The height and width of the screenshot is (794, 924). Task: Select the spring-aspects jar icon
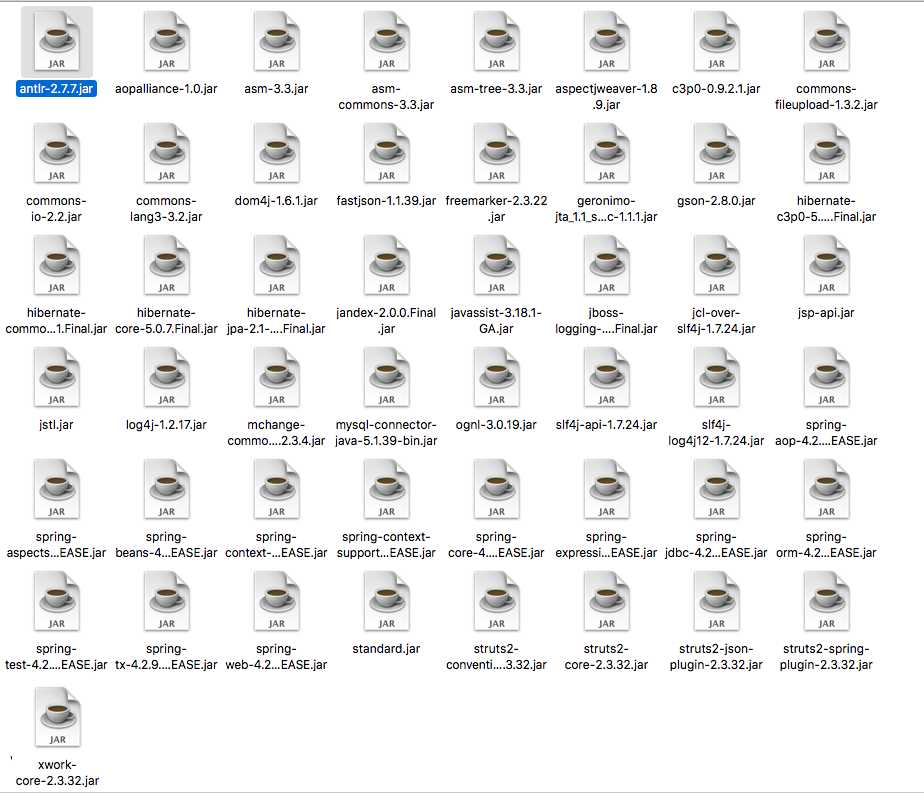57,490
